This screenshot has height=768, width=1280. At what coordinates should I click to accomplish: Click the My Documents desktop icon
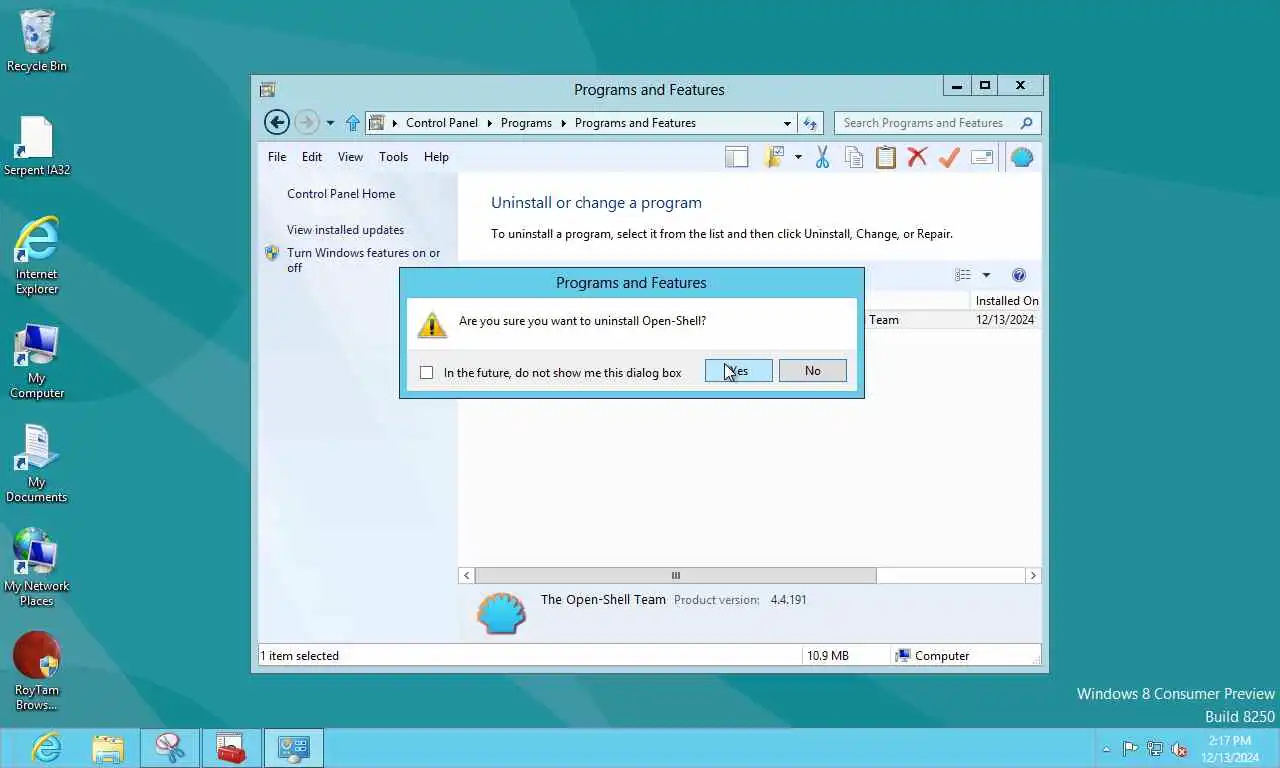[37, 464]
